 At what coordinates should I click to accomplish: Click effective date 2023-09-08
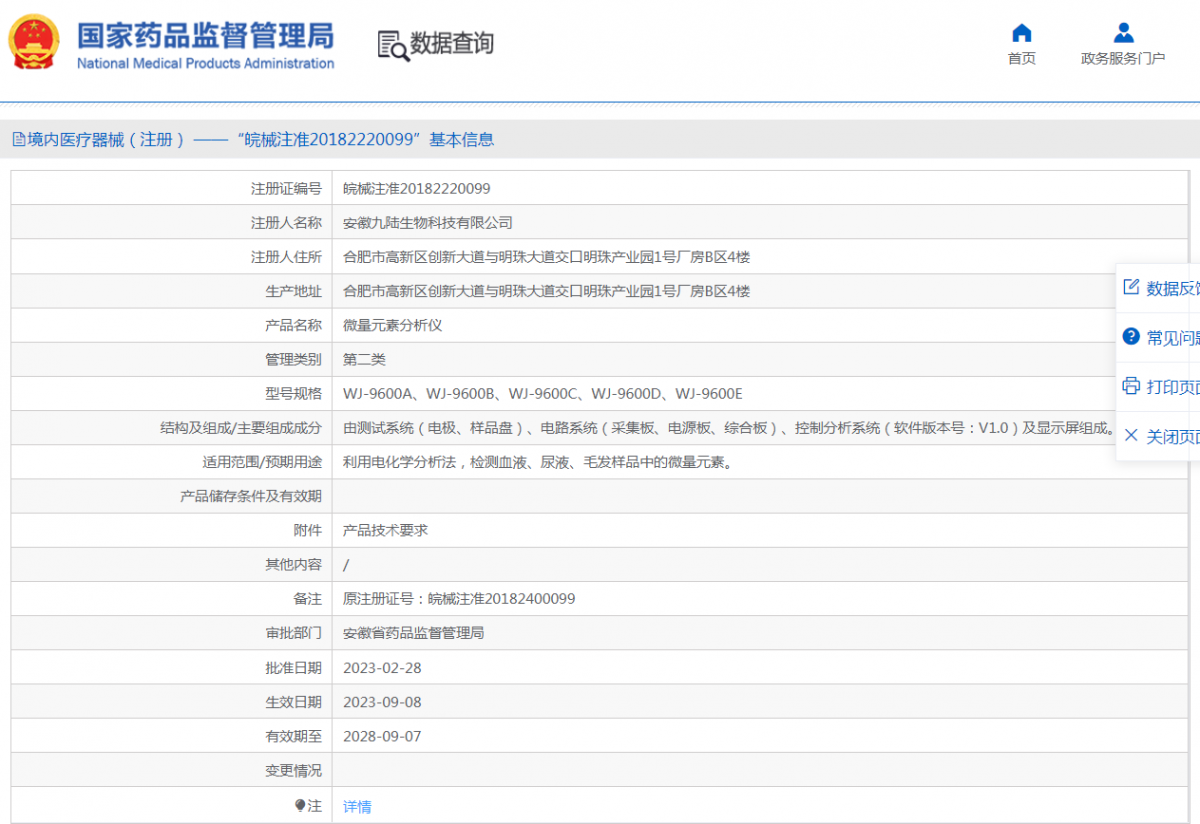(x=382, y=702)
